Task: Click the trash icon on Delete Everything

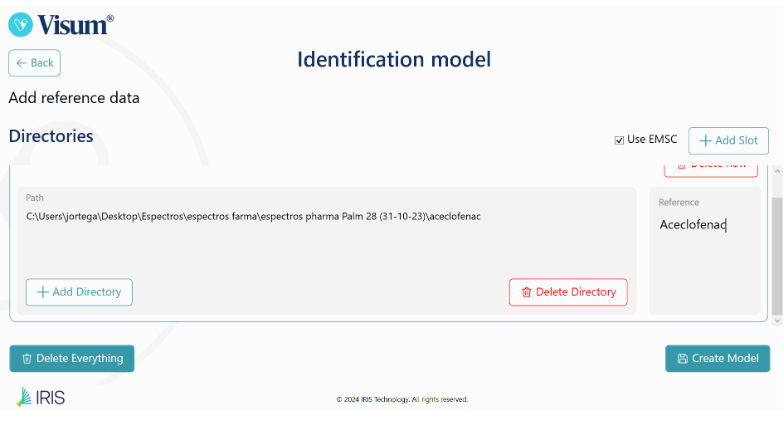Action: coord(27,359)
